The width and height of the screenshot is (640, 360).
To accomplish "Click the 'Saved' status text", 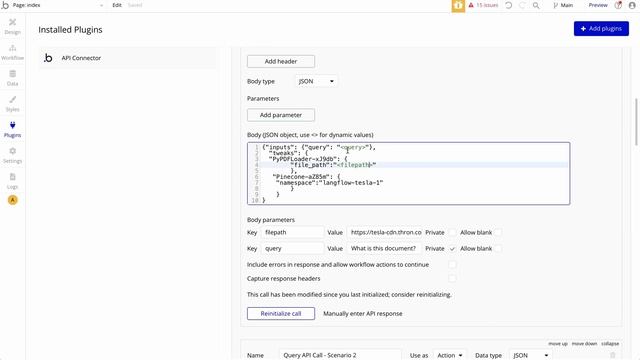I will click(x=135, y=5).
